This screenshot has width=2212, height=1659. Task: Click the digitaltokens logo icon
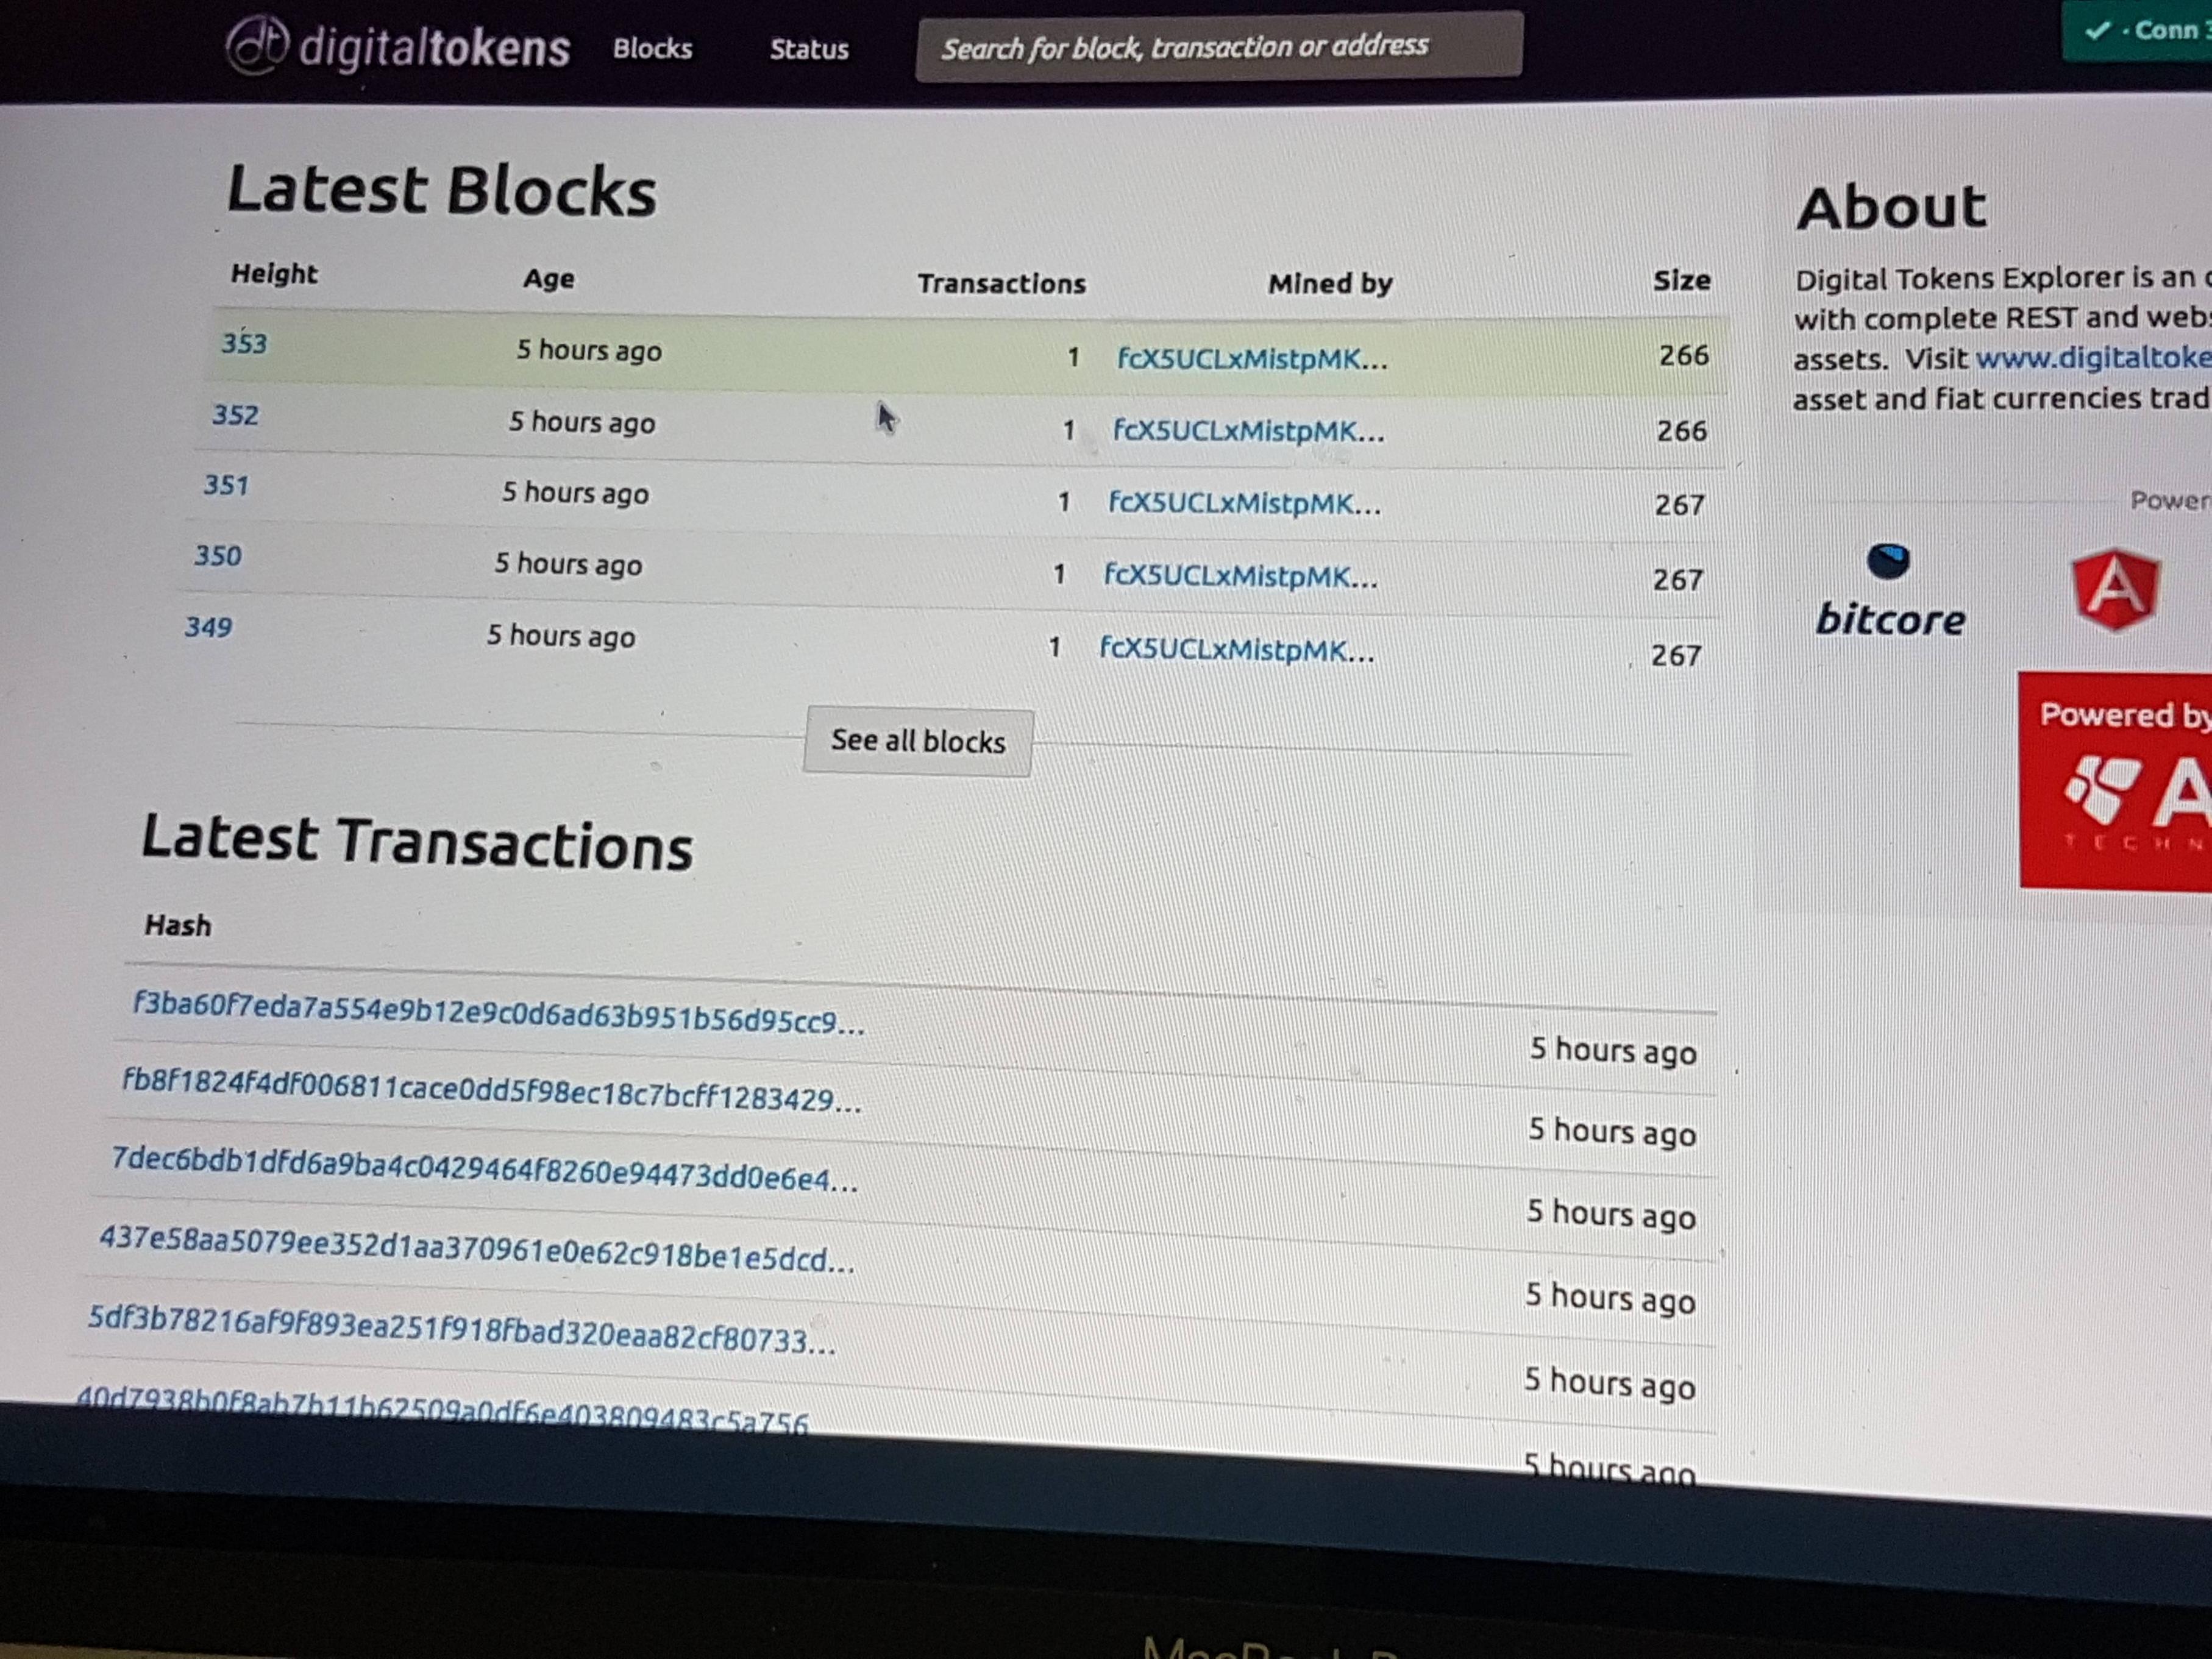pos(256,45)
